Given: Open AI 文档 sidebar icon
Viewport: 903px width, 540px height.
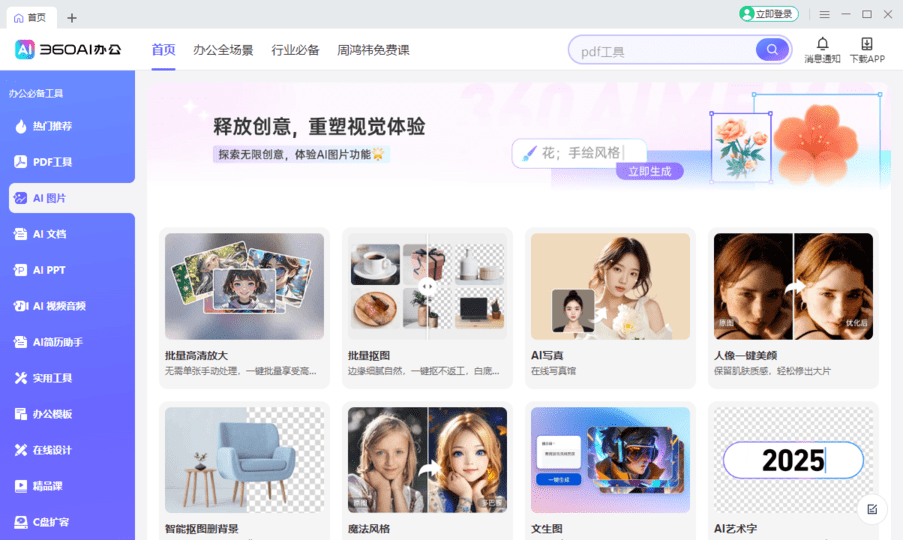Looking at the screenshot, I should pos(21,234).
